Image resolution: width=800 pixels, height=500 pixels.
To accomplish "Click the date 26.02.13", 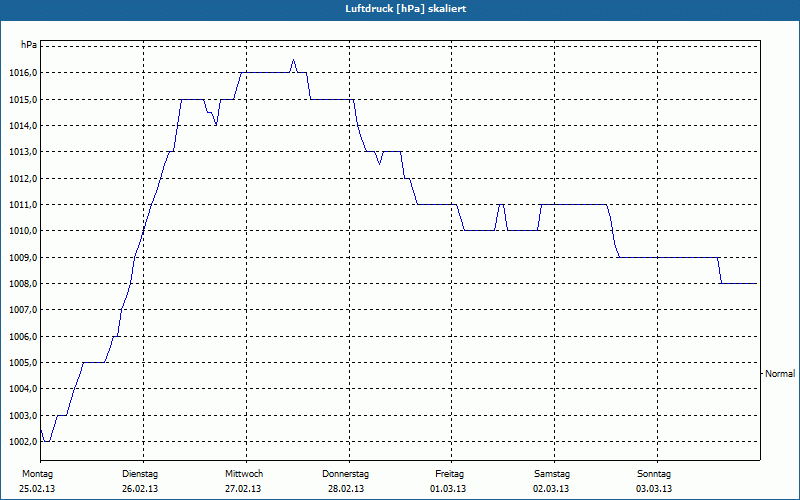I will (140, 489).
